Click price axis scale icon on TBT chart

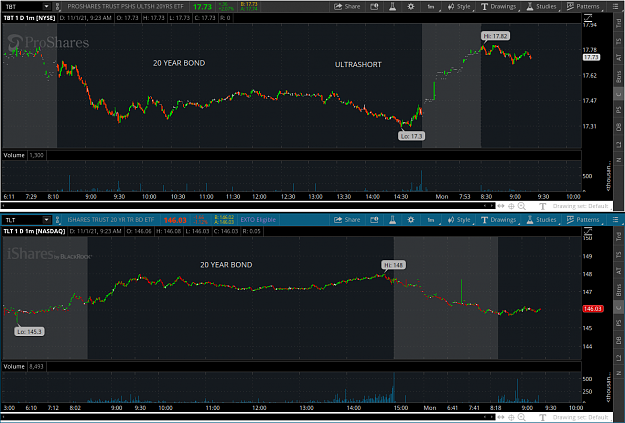(x=588, y=18)
